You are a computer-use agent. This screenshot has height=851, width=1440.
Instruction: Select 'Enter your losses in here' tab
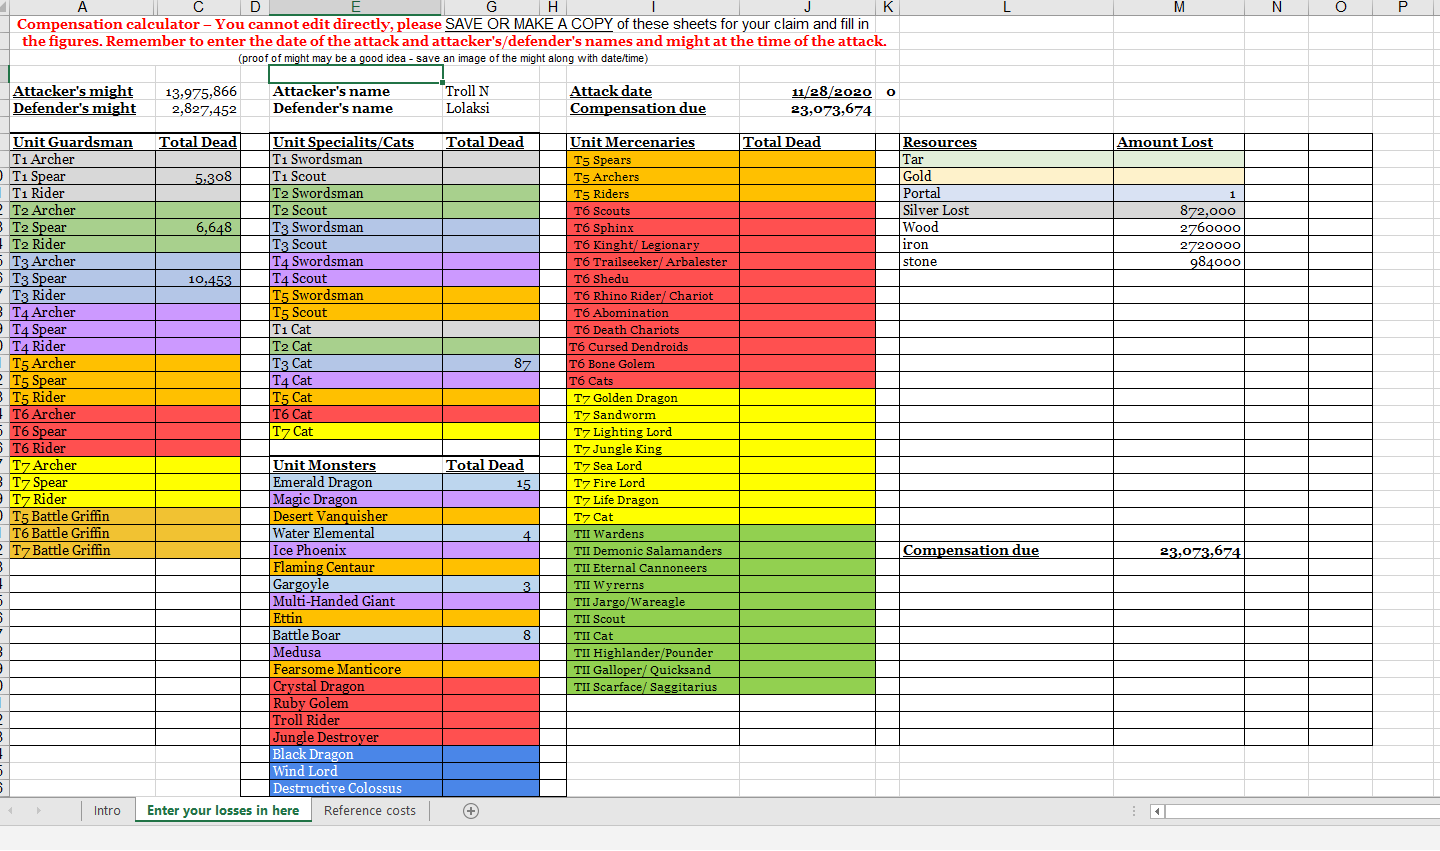point(223,811)
